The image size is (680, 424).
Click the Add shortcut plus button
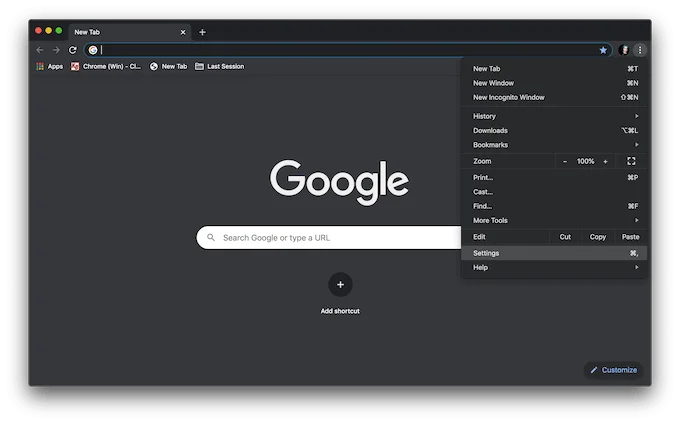tap(340, 284)
